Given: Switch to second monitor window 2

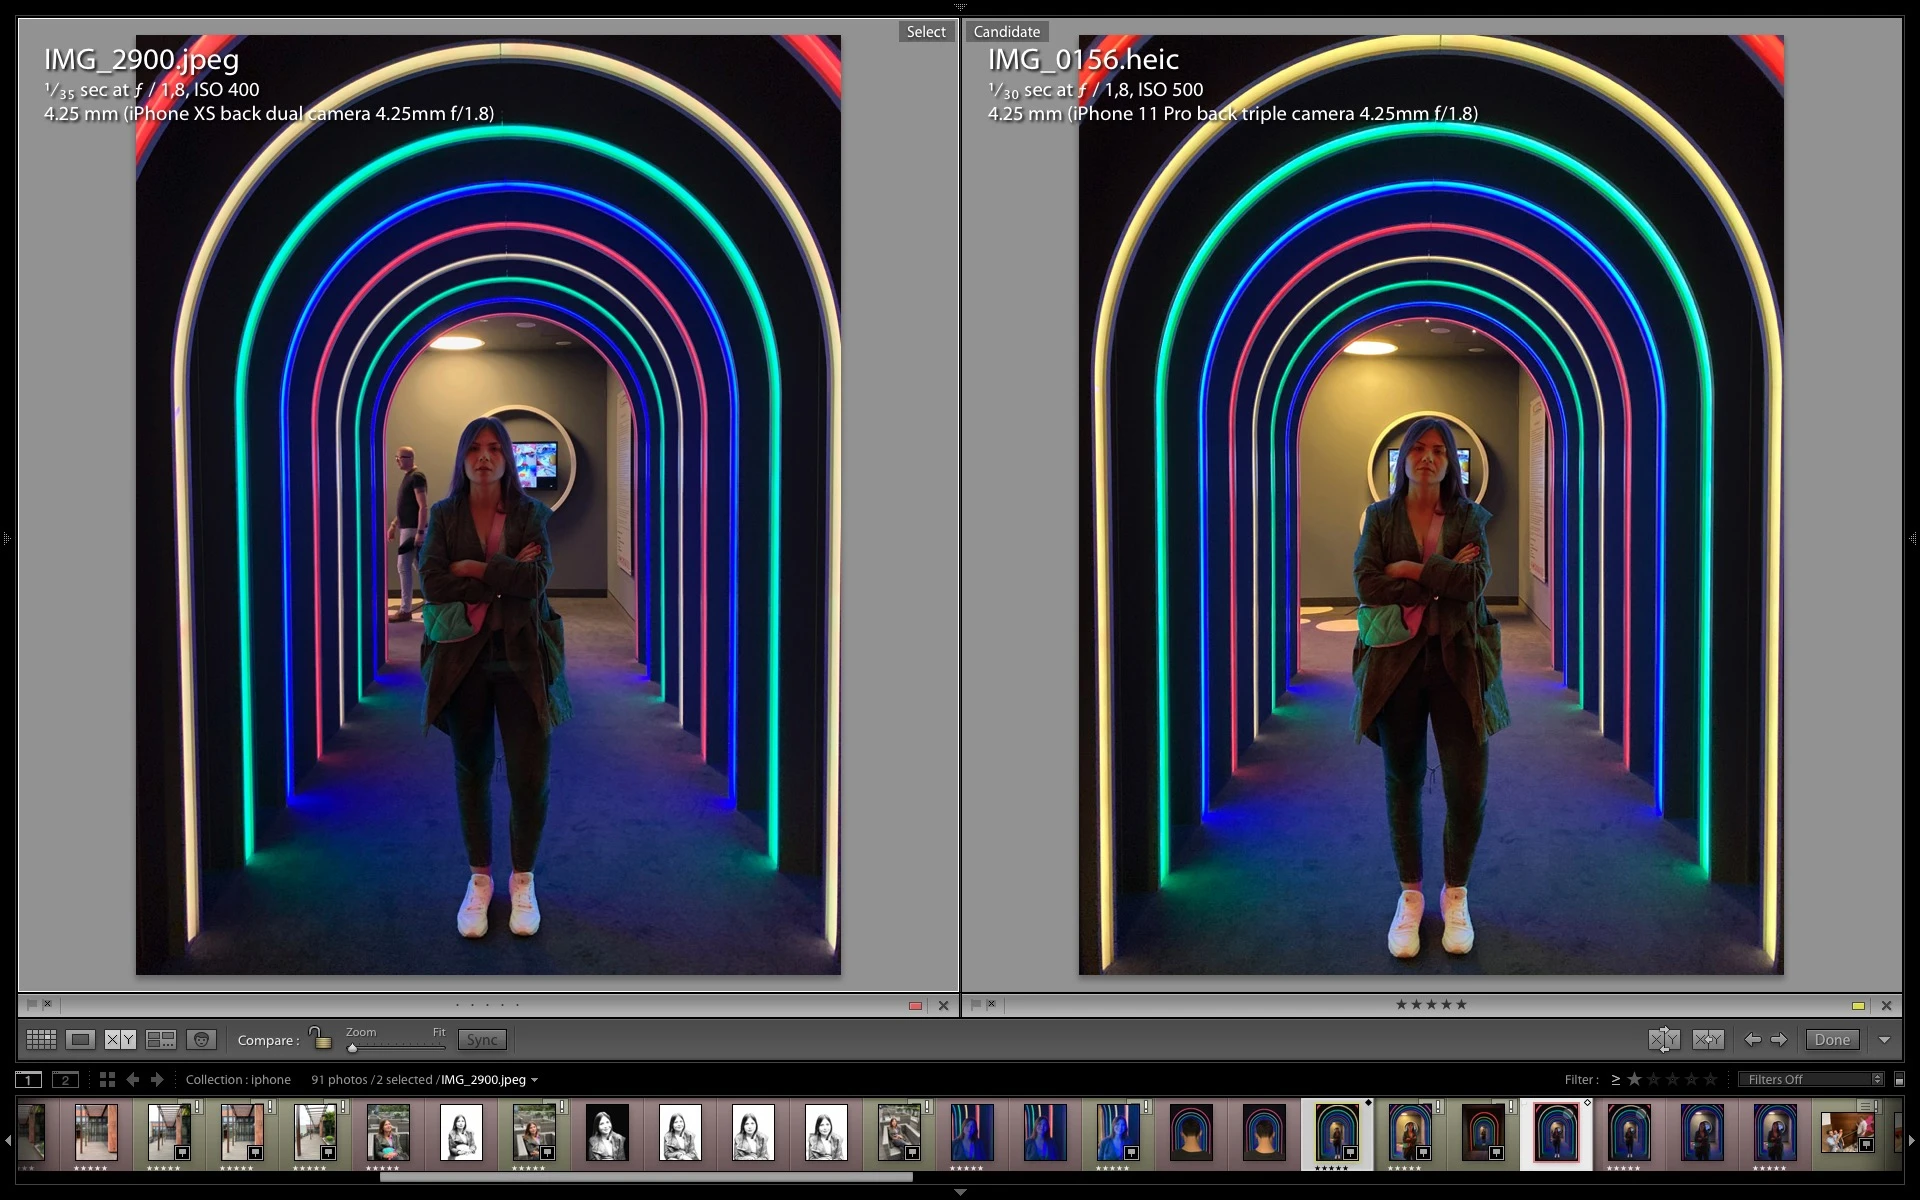Looking at the screenshot, I should click(x=65, y=1080).
